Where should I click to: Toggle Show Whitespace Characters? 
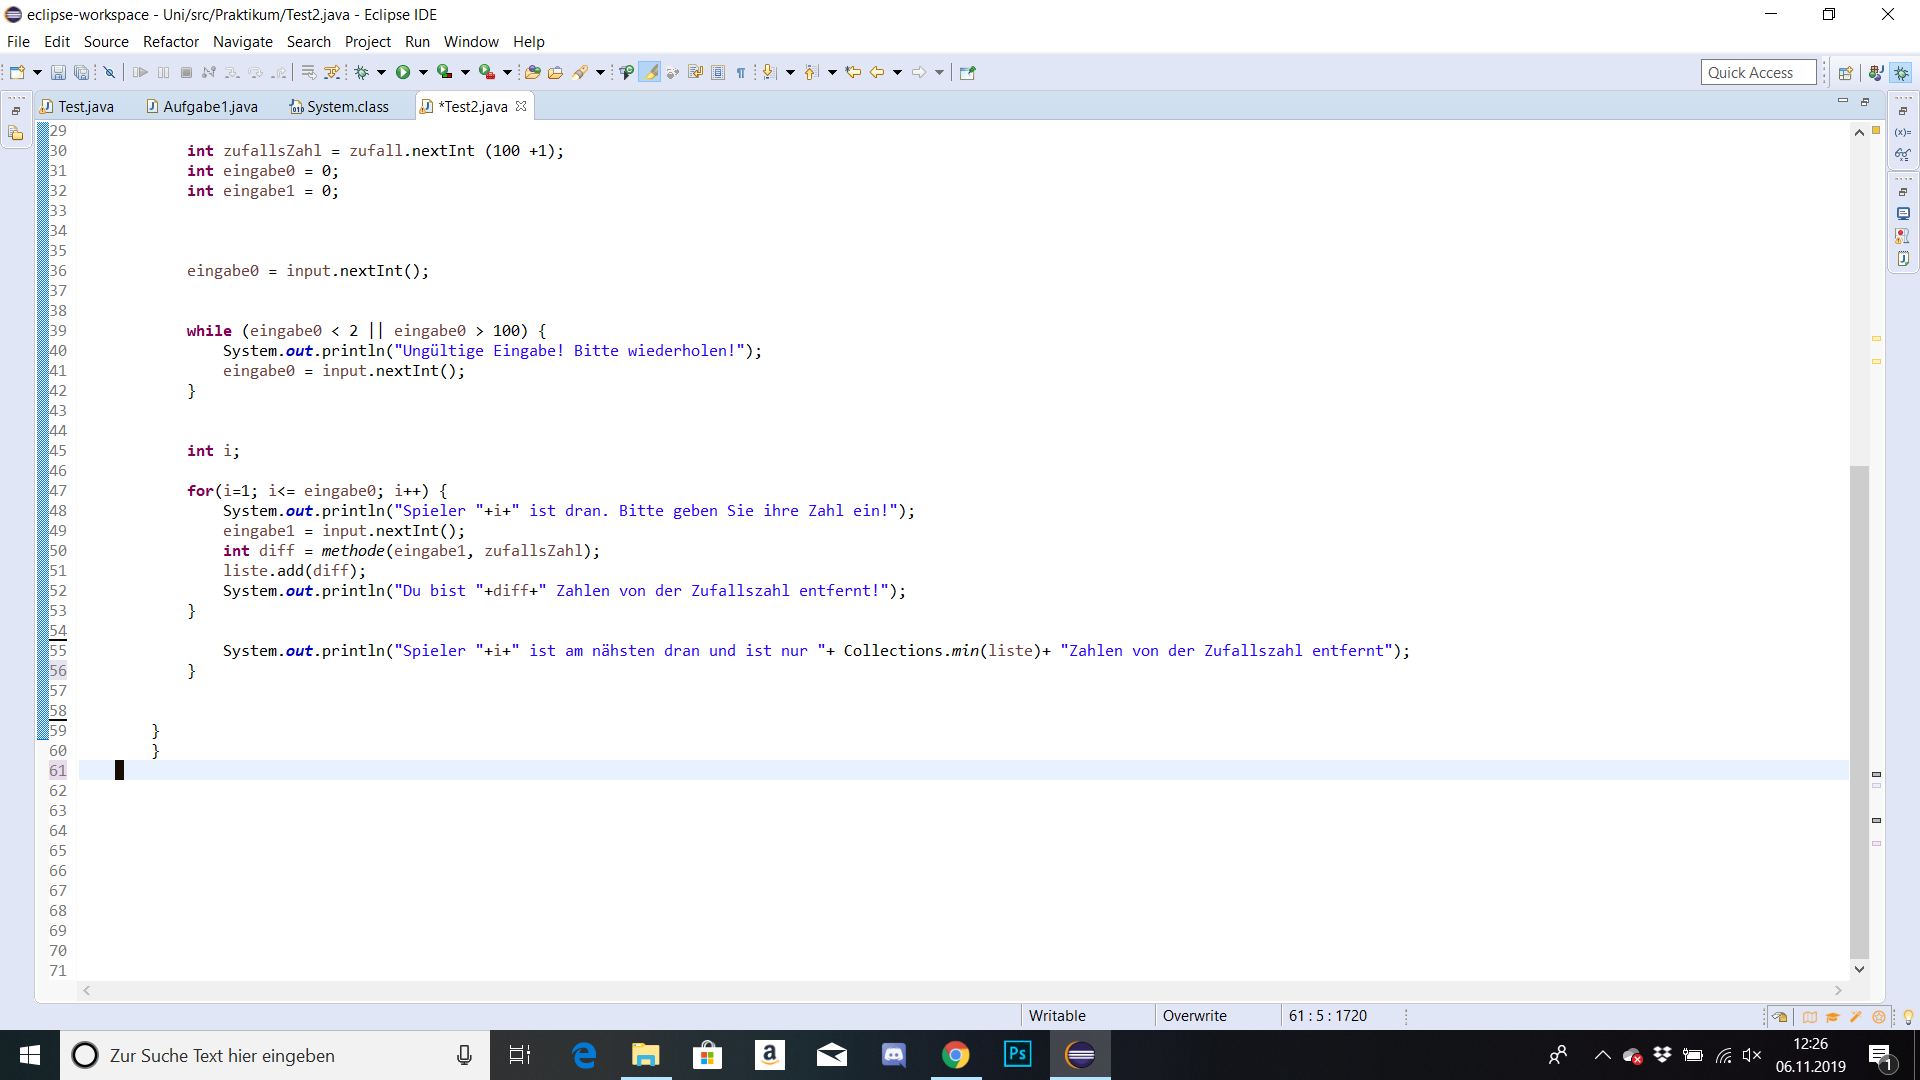click(x=739, y=72)
